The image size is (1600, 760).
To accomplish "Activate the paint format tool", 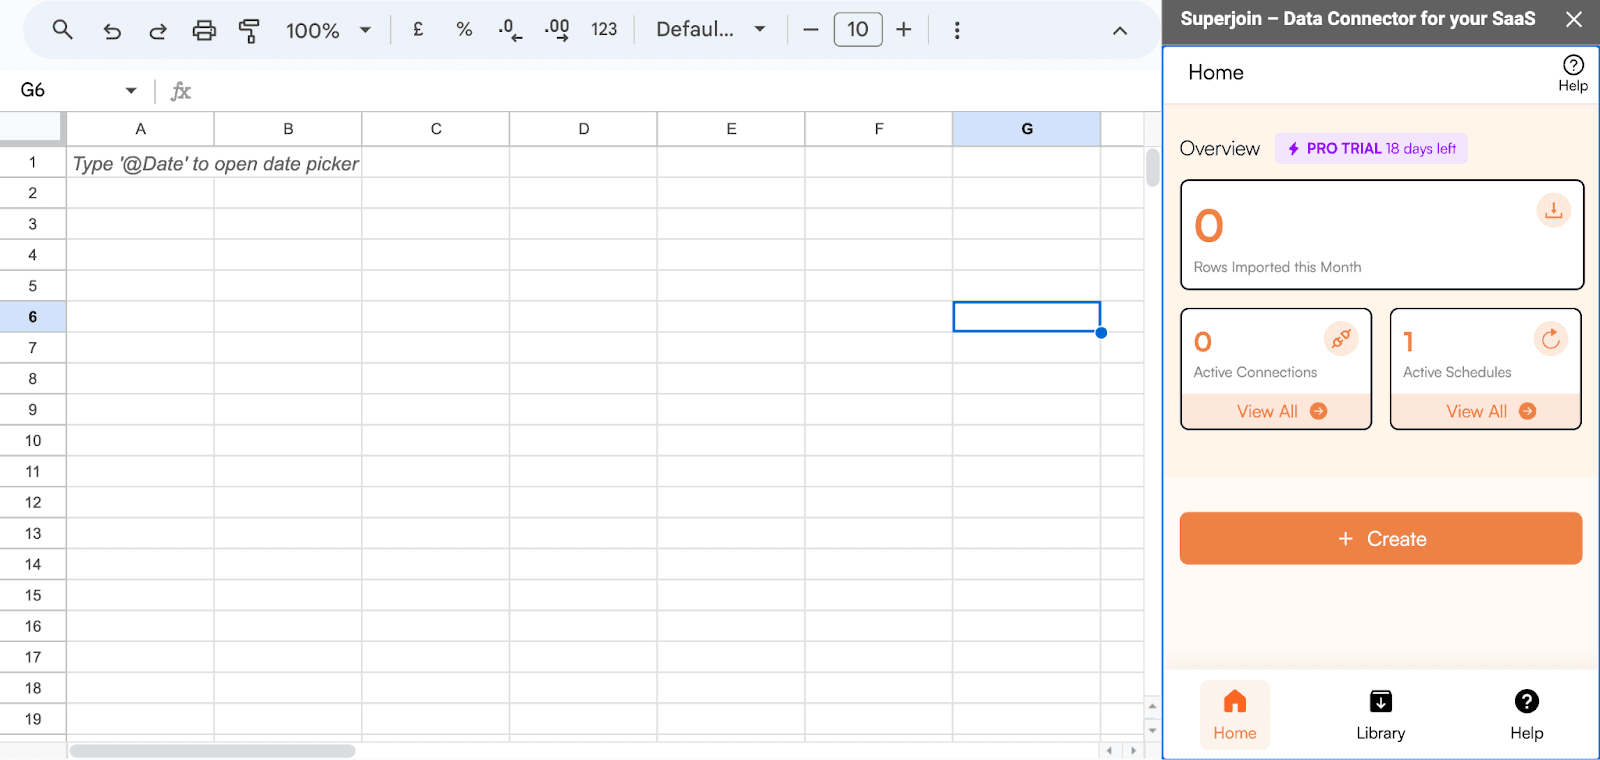I will pyautogui.click(x=249, y=31).
